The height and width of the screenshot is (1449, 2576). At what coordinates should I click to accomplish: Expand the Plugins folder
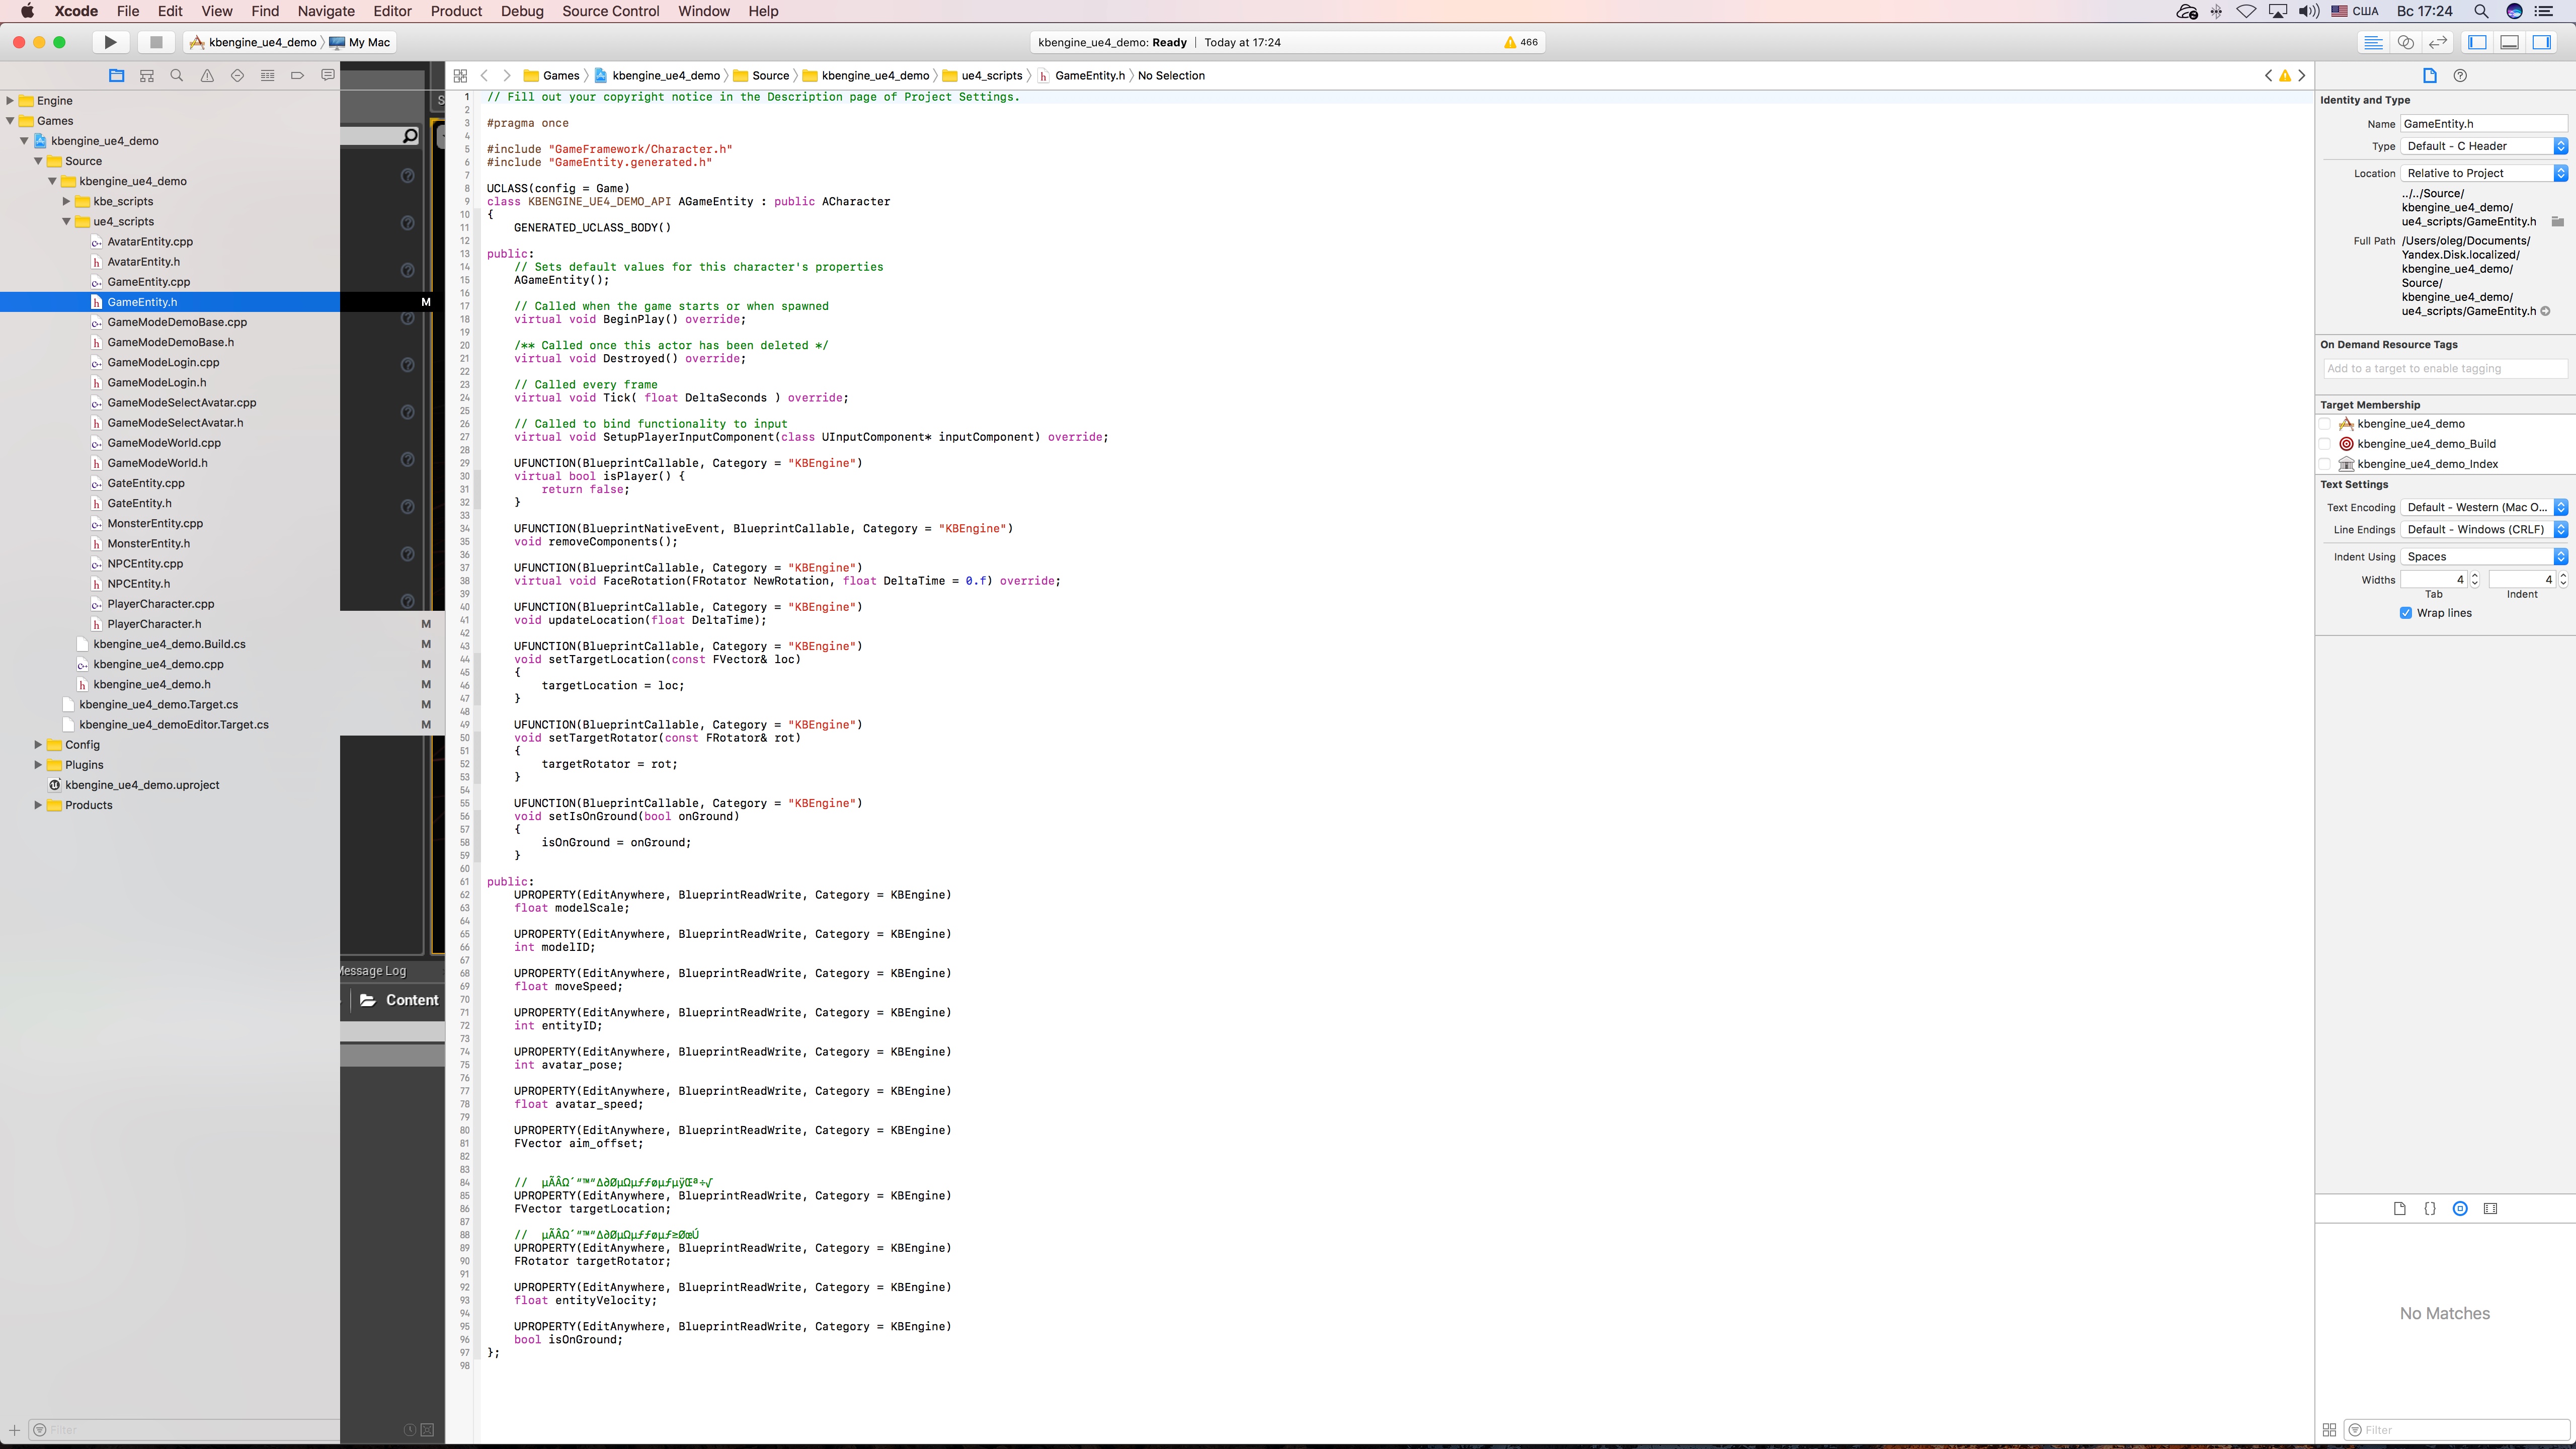[38, 765]
